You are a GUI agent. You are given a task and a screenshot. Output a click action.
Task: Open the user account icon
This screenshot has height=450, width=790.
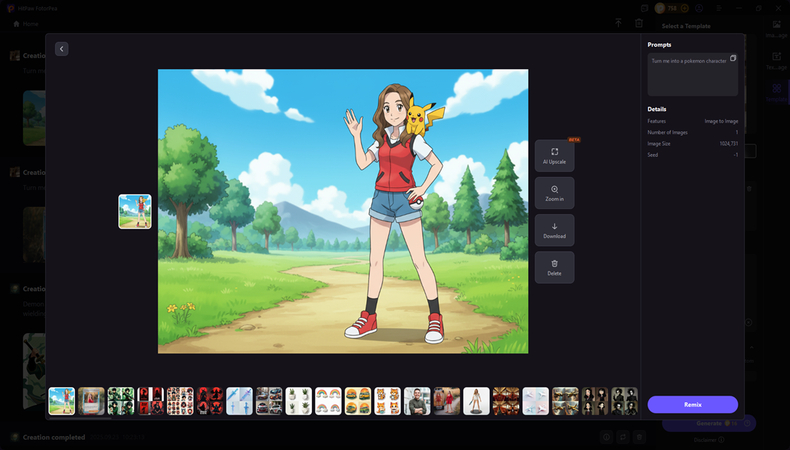[699, 9]
